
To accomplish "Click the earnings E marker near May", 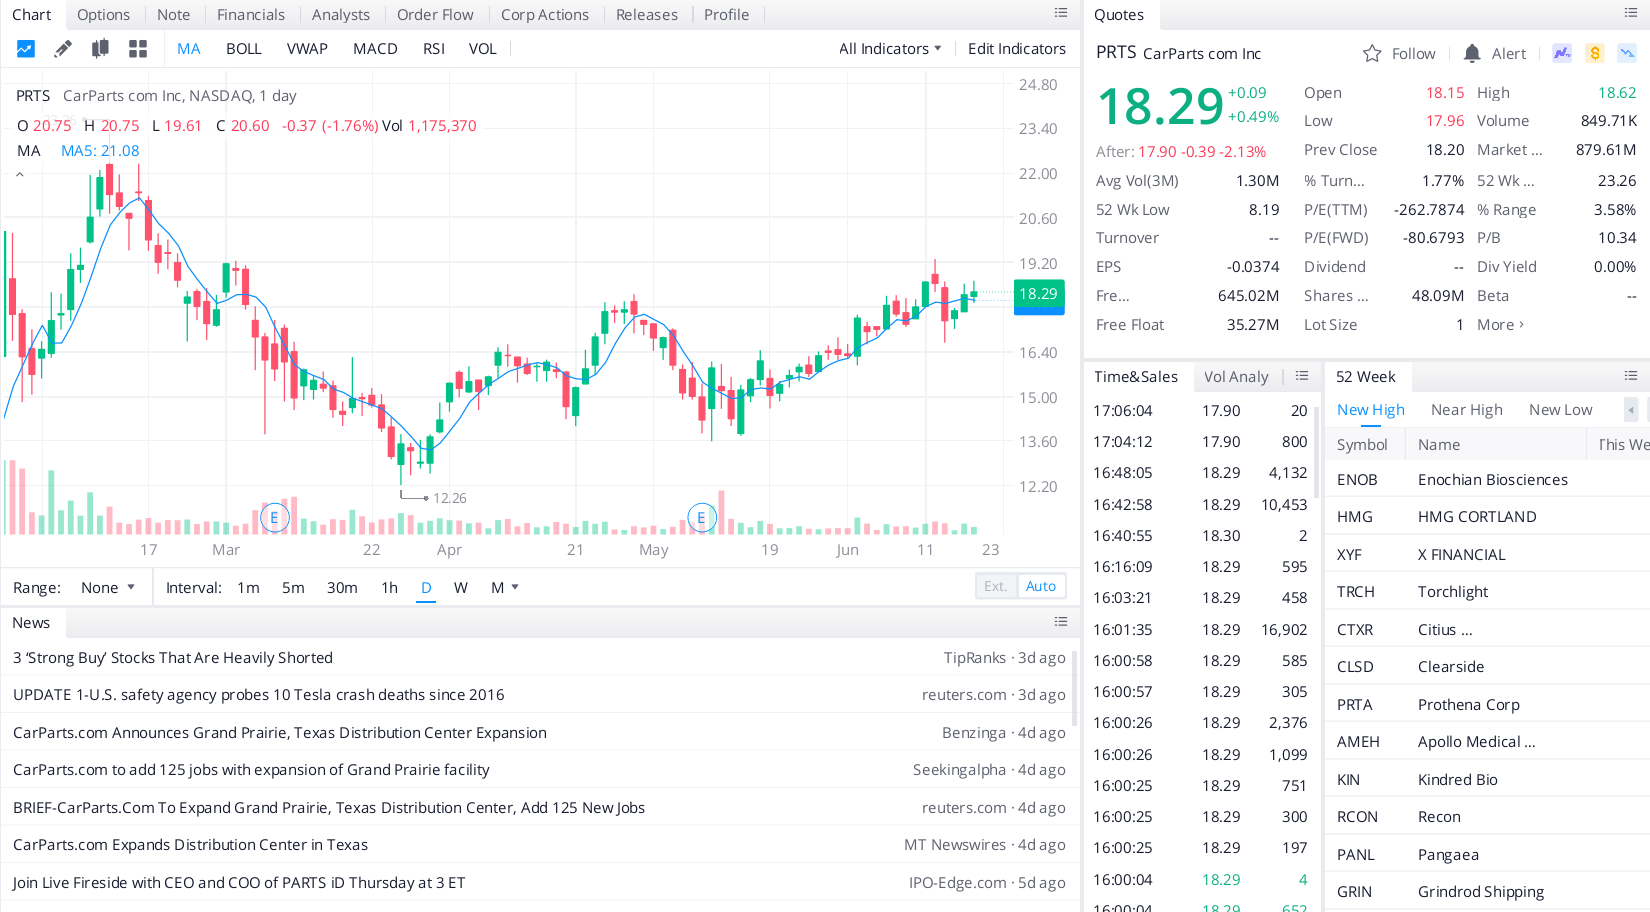I will point(702,518).
